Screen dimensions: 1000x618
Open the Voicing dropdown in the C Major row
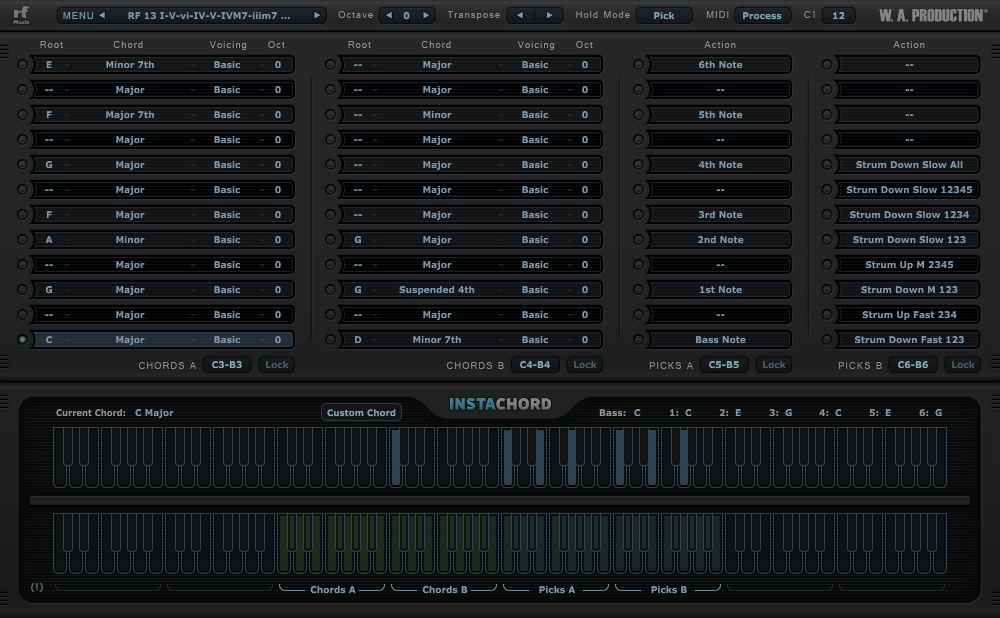click(x=227, y=340)
